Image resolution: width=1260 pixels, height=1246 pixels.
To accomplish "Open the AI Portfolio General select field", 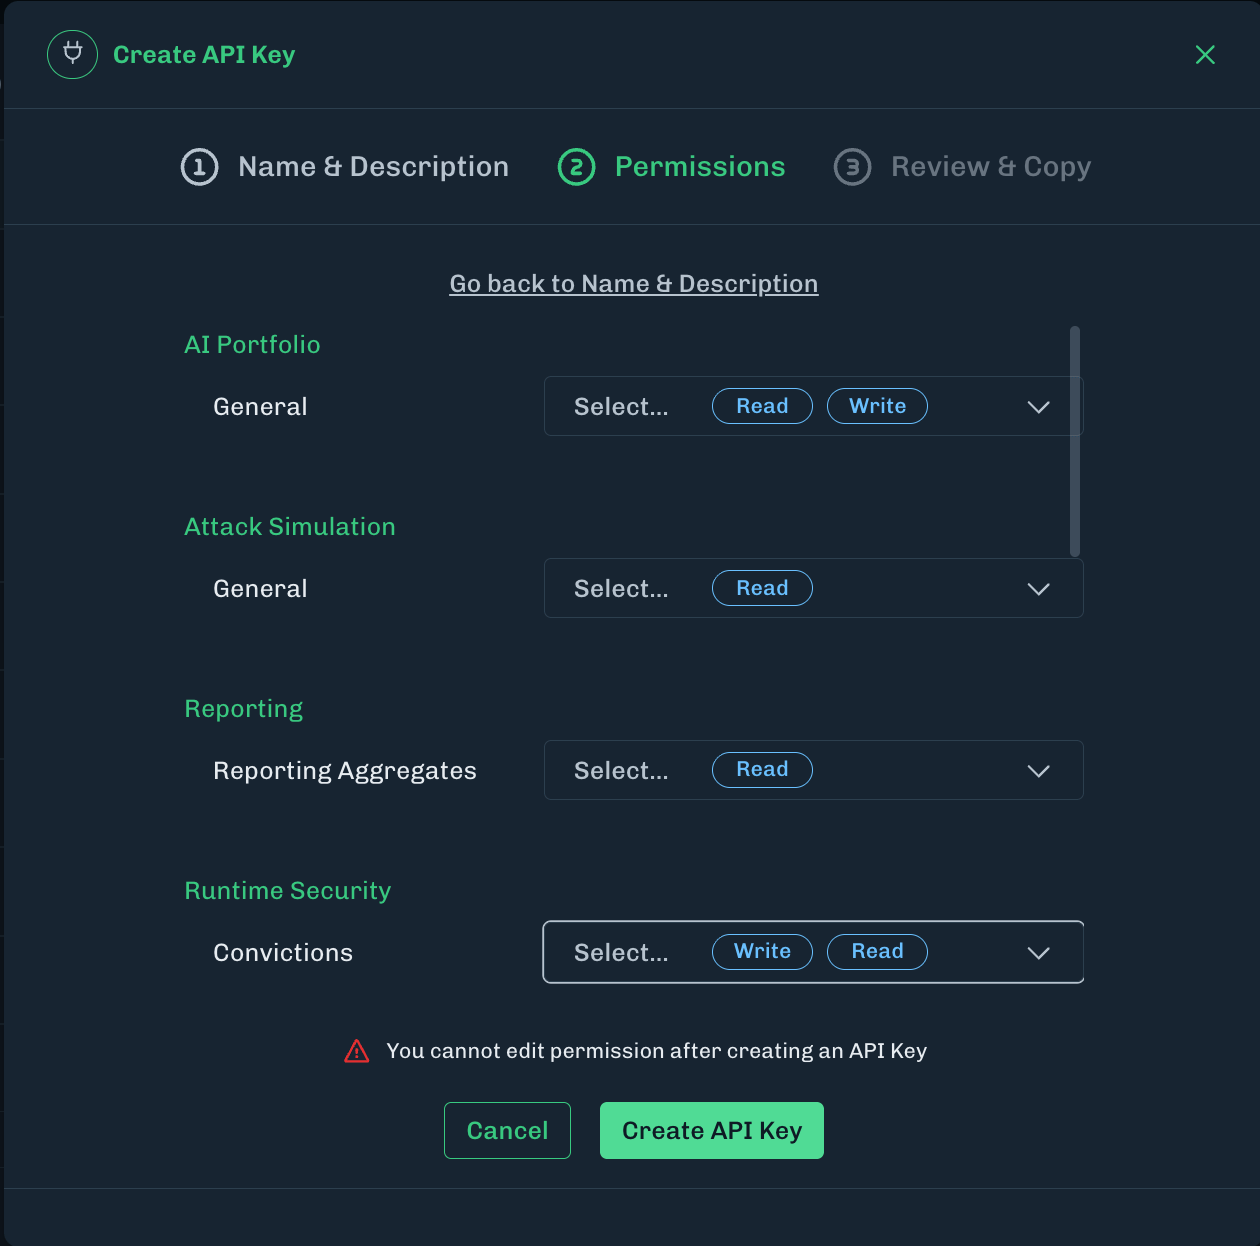I will 813,406.
